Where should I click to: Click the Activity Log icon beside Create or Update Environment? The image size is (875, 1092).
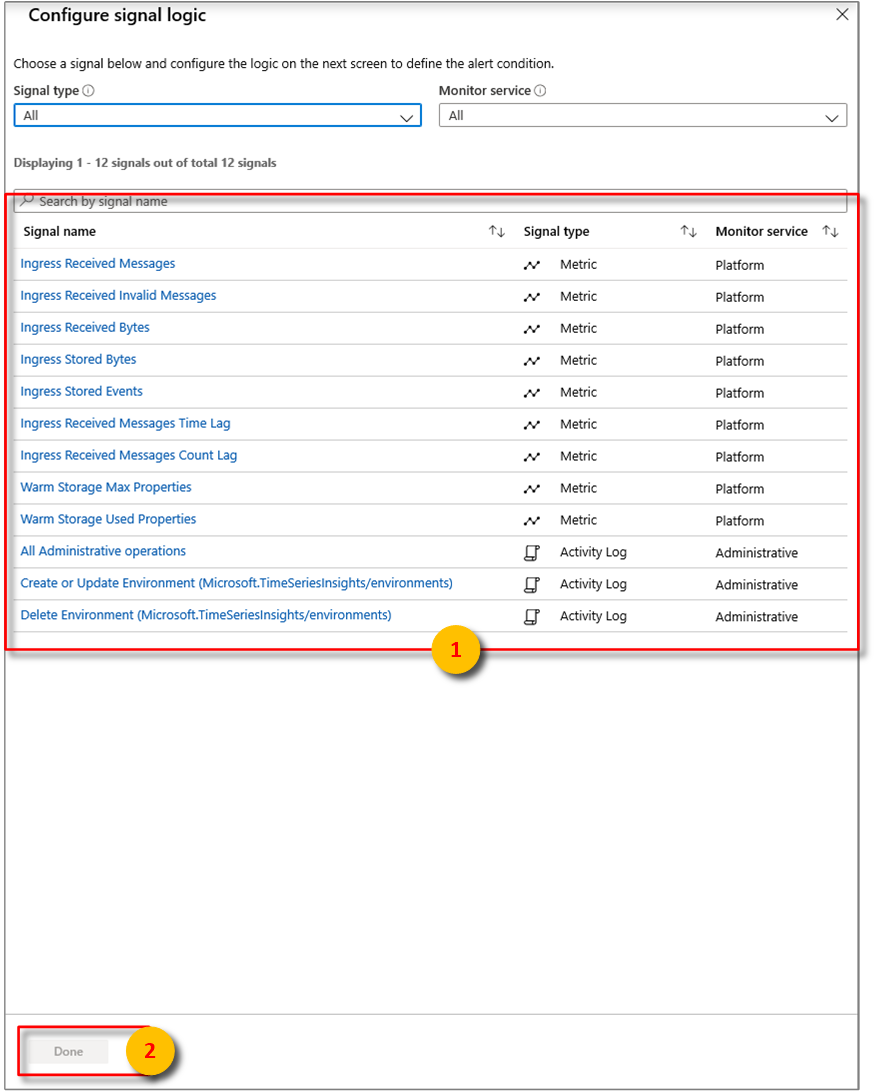point(531,584)
